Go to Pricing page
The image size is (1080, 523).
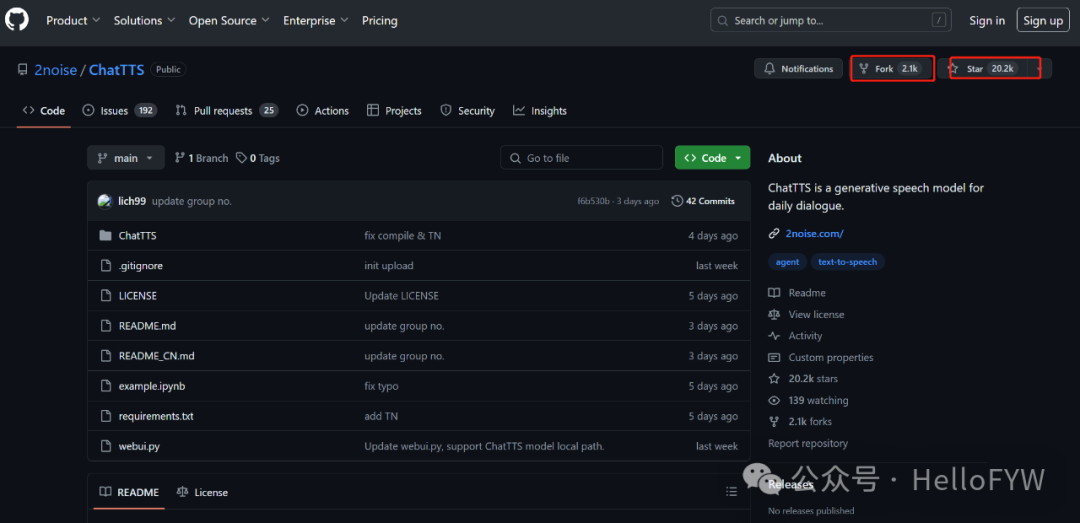click(380, 21)
